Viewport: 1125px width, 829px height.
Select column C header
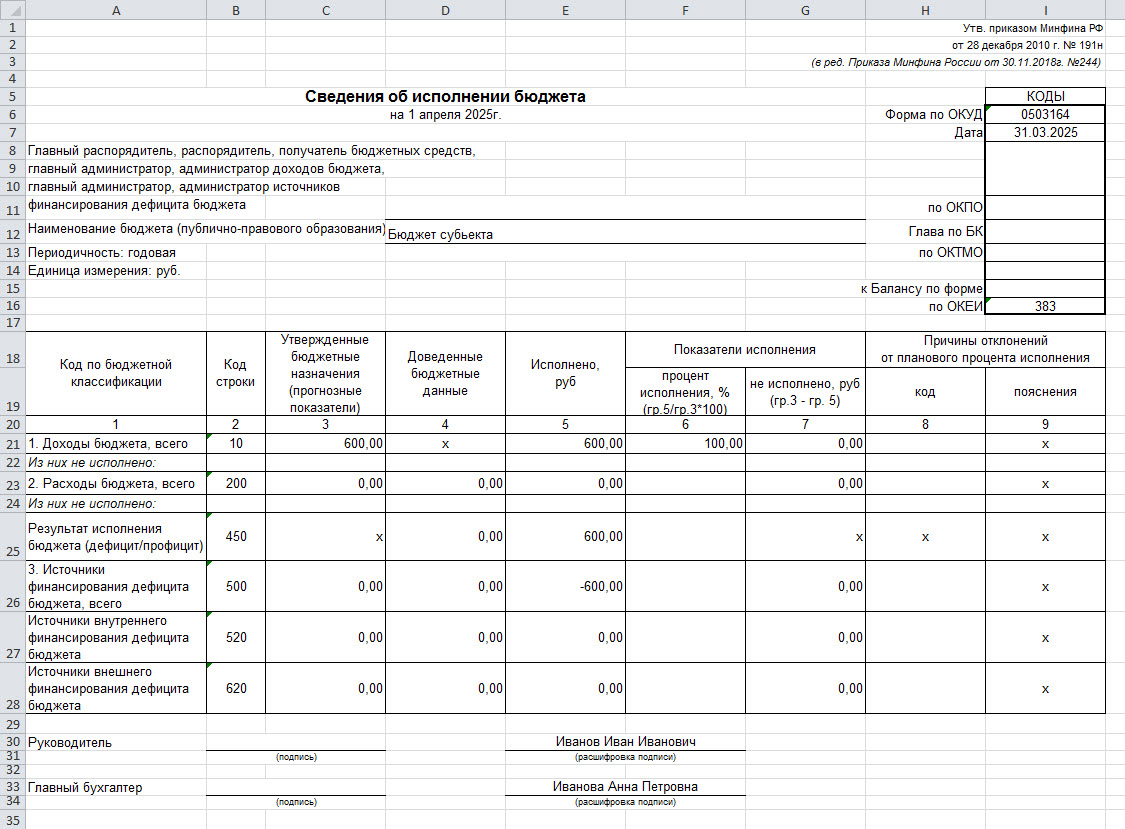326,10
